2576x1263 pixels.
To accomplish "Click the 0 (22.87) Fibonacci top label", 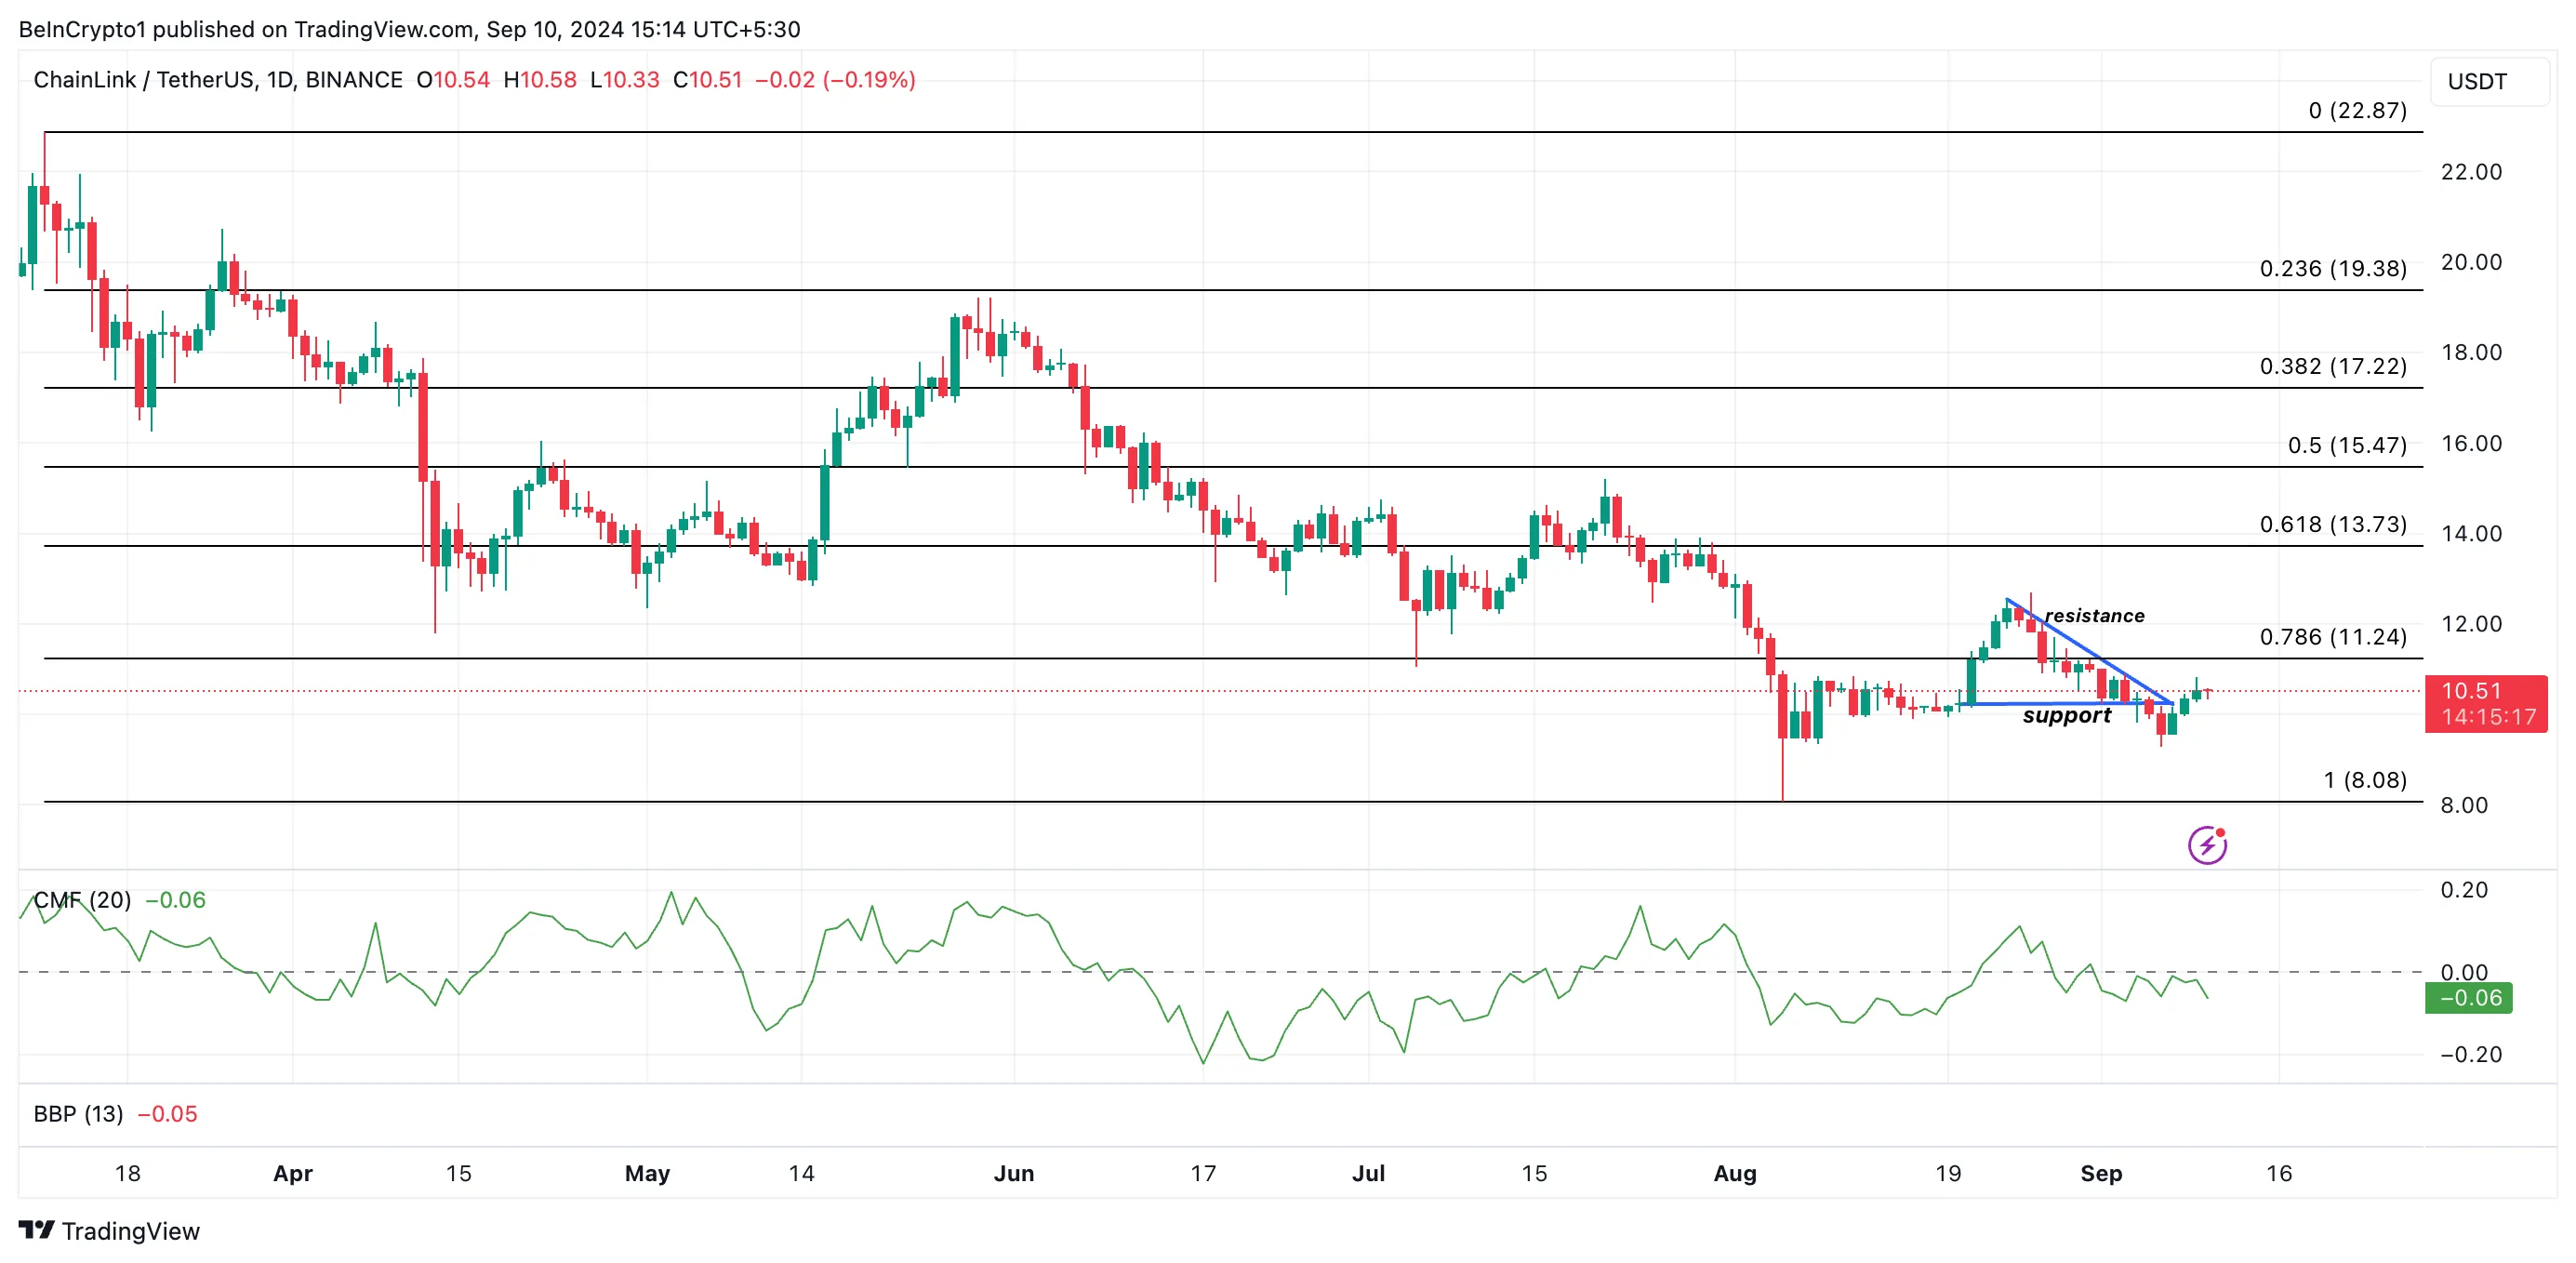I will pyautogui.click(x=2357, y=110).
